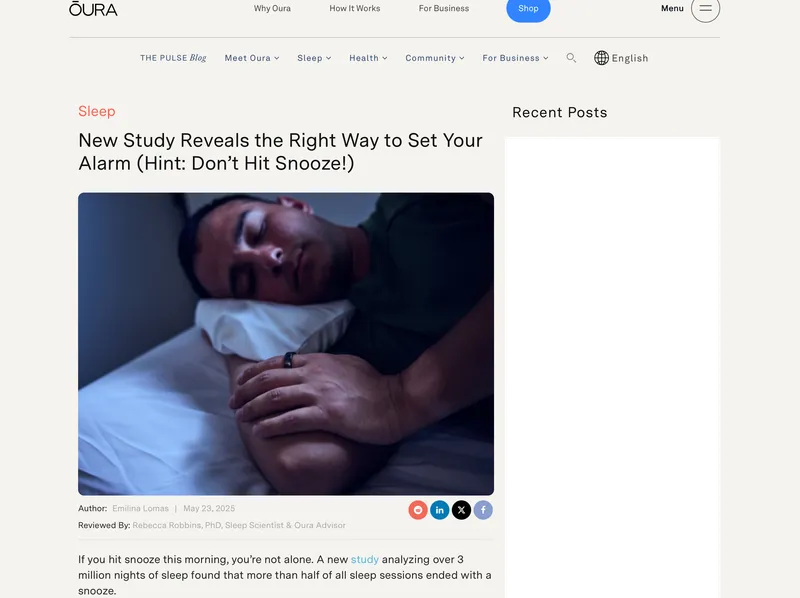Viewport: 800px width, 598px height.
Task: Click the blue Shop button
Action: 528,9
